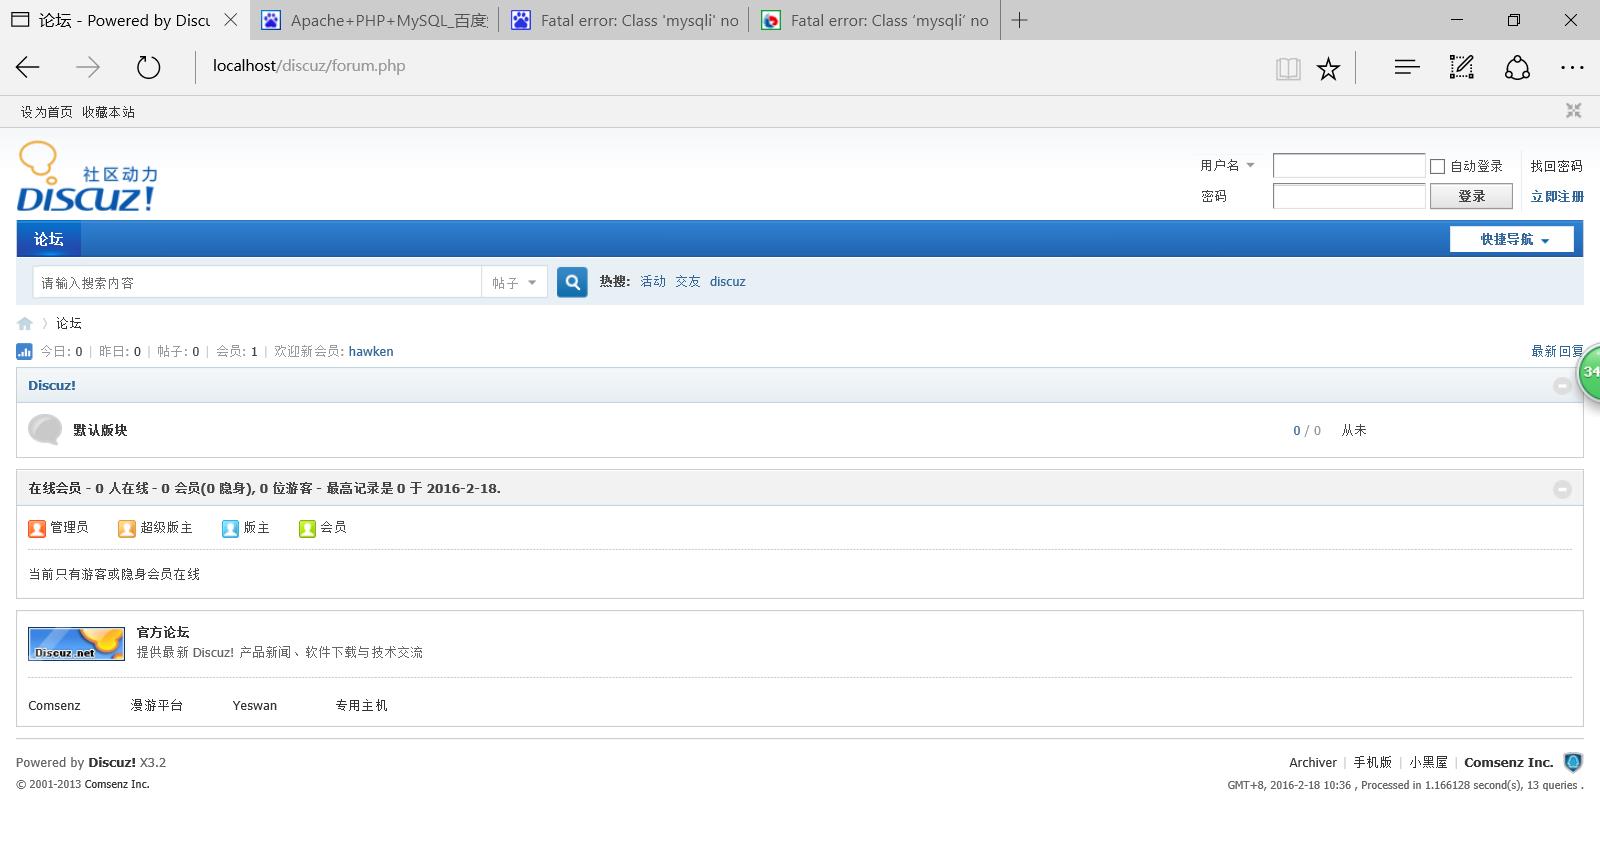Click the collapse icon on top toolbar
Viewport: 1600px width, 850px height.
[x=1573, y=111]
